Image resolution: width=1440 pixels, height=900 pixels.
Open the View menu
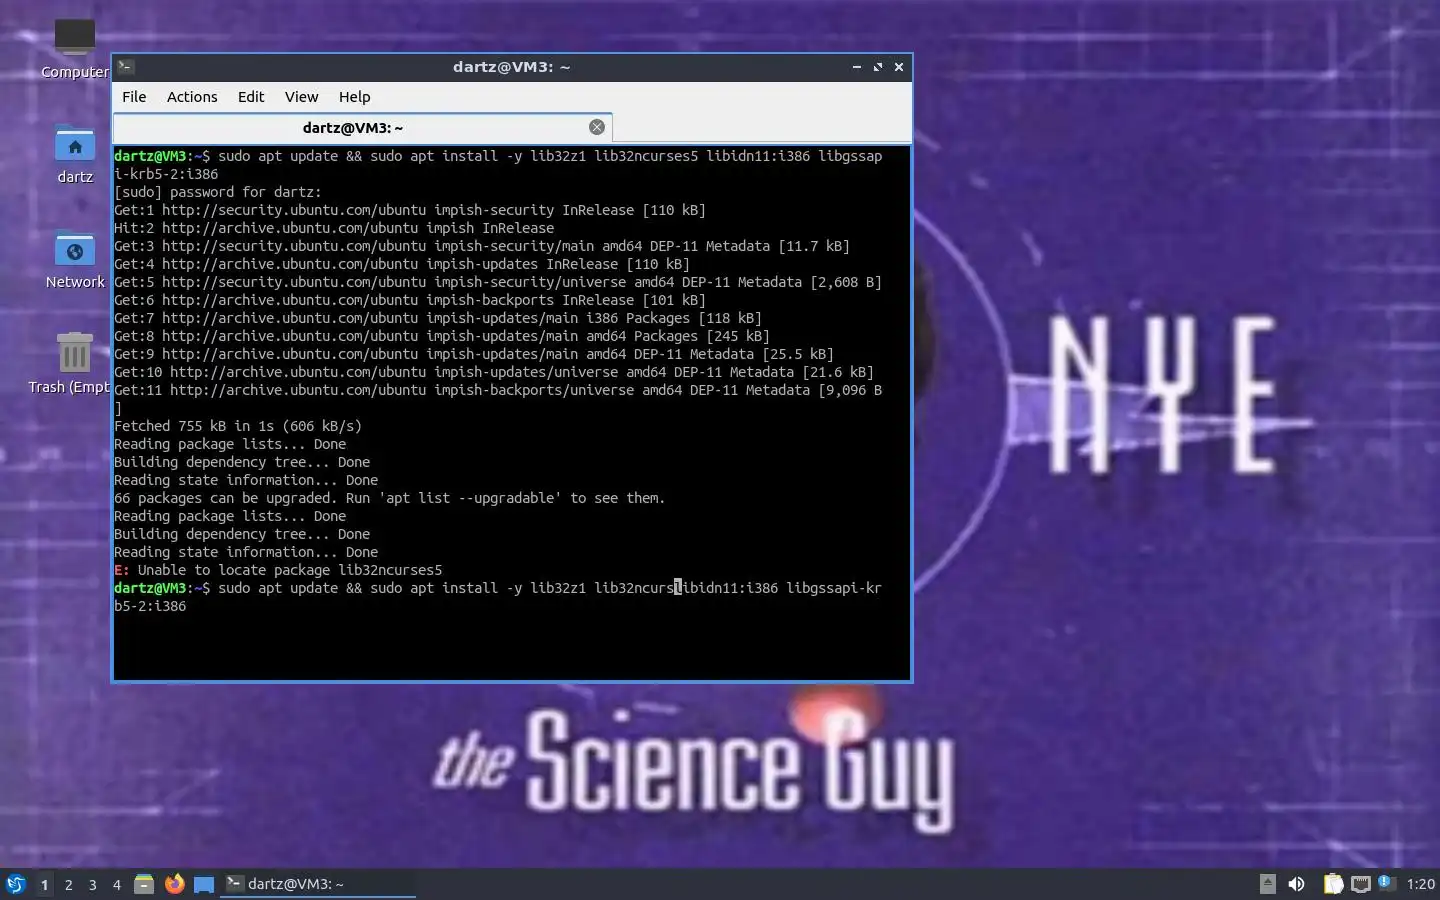(301, 97)
